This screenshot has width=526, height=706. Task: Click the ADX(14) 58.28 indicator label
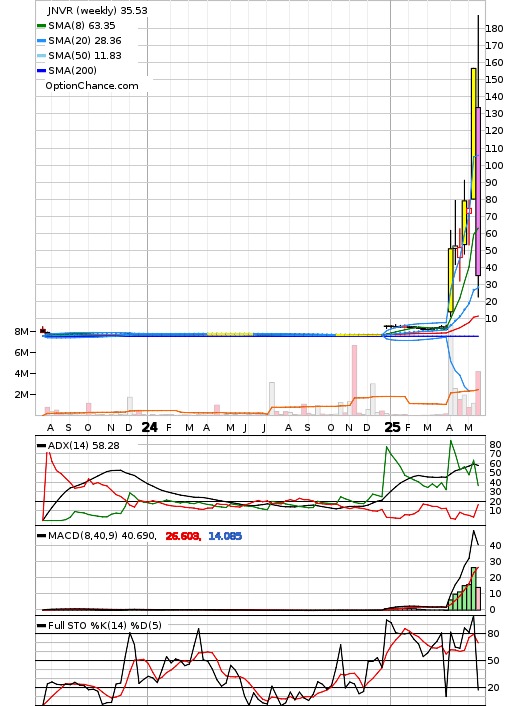tap(84, 446)
